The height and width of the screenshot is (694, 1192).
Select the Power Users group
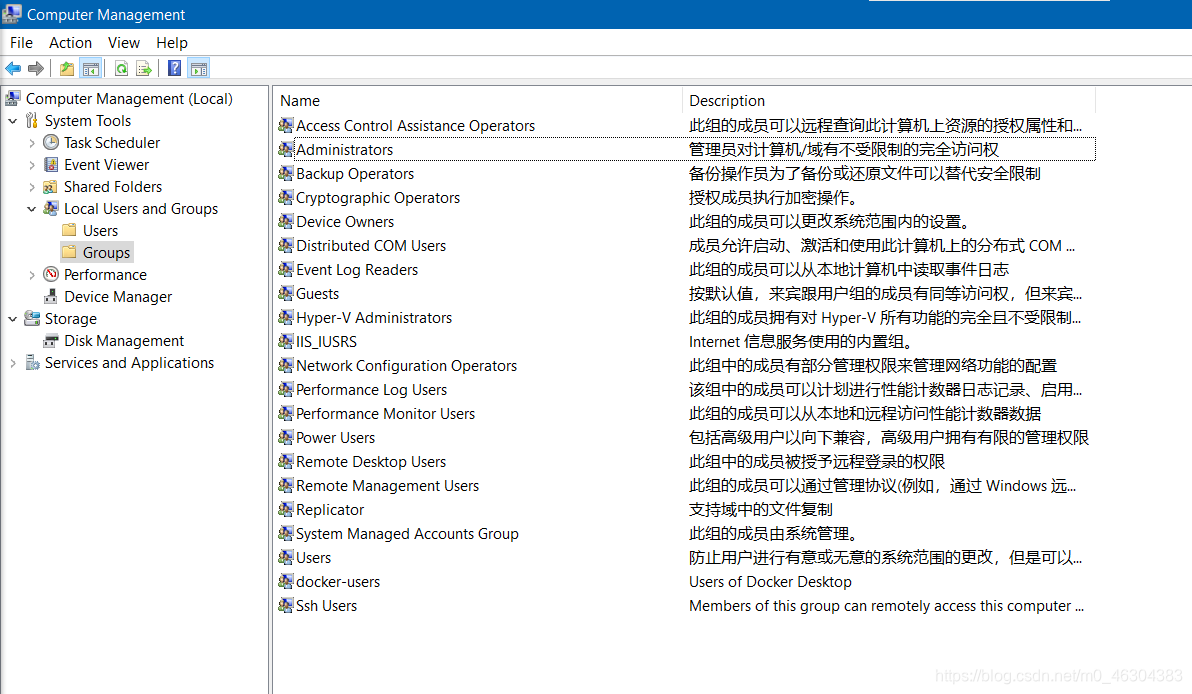coord(335,438)
